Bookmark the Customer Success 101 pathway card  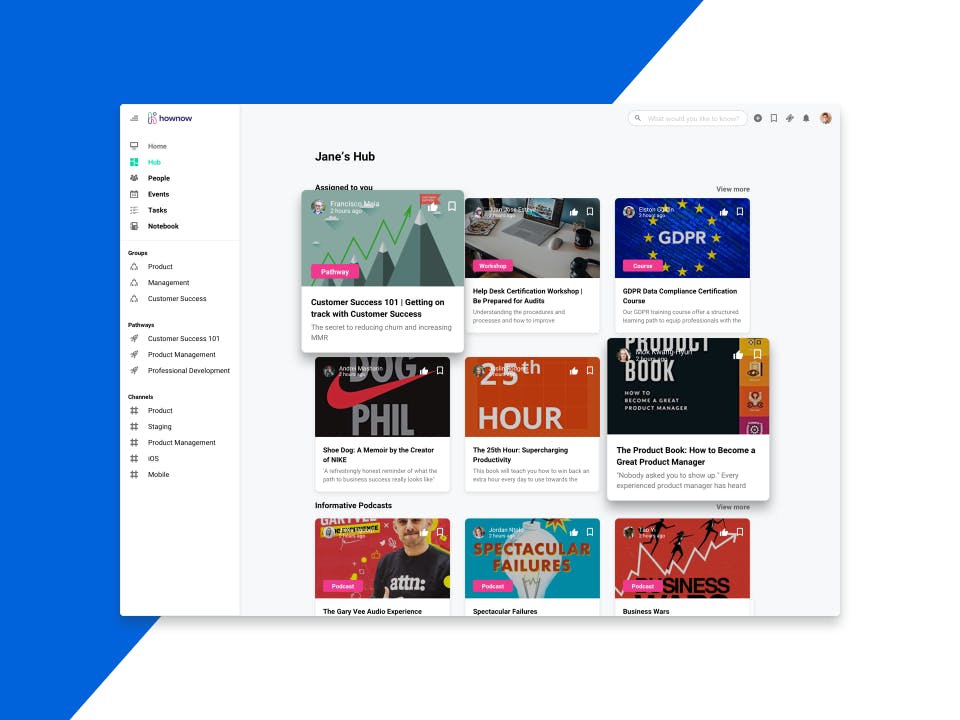coord(452,206)
